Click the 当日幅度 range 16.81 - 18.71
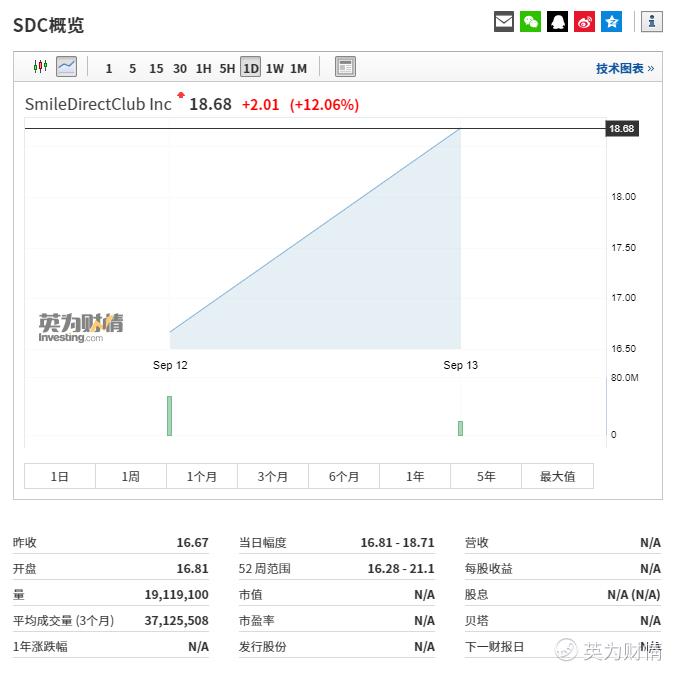The width and height of the screenshot is (675, 675). [397, 542]
